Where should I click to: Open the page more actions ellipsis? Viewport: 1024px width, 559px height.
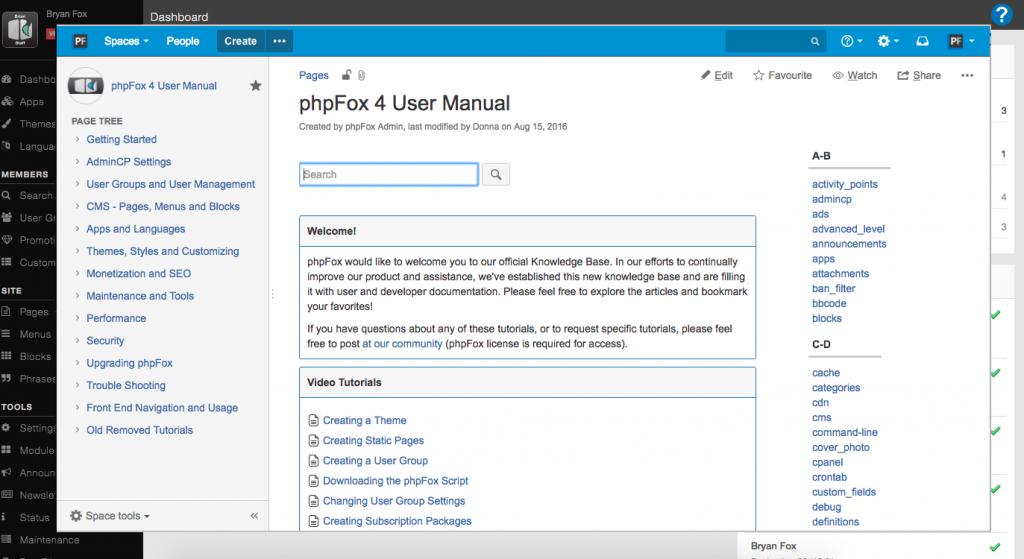pos(967,75)
